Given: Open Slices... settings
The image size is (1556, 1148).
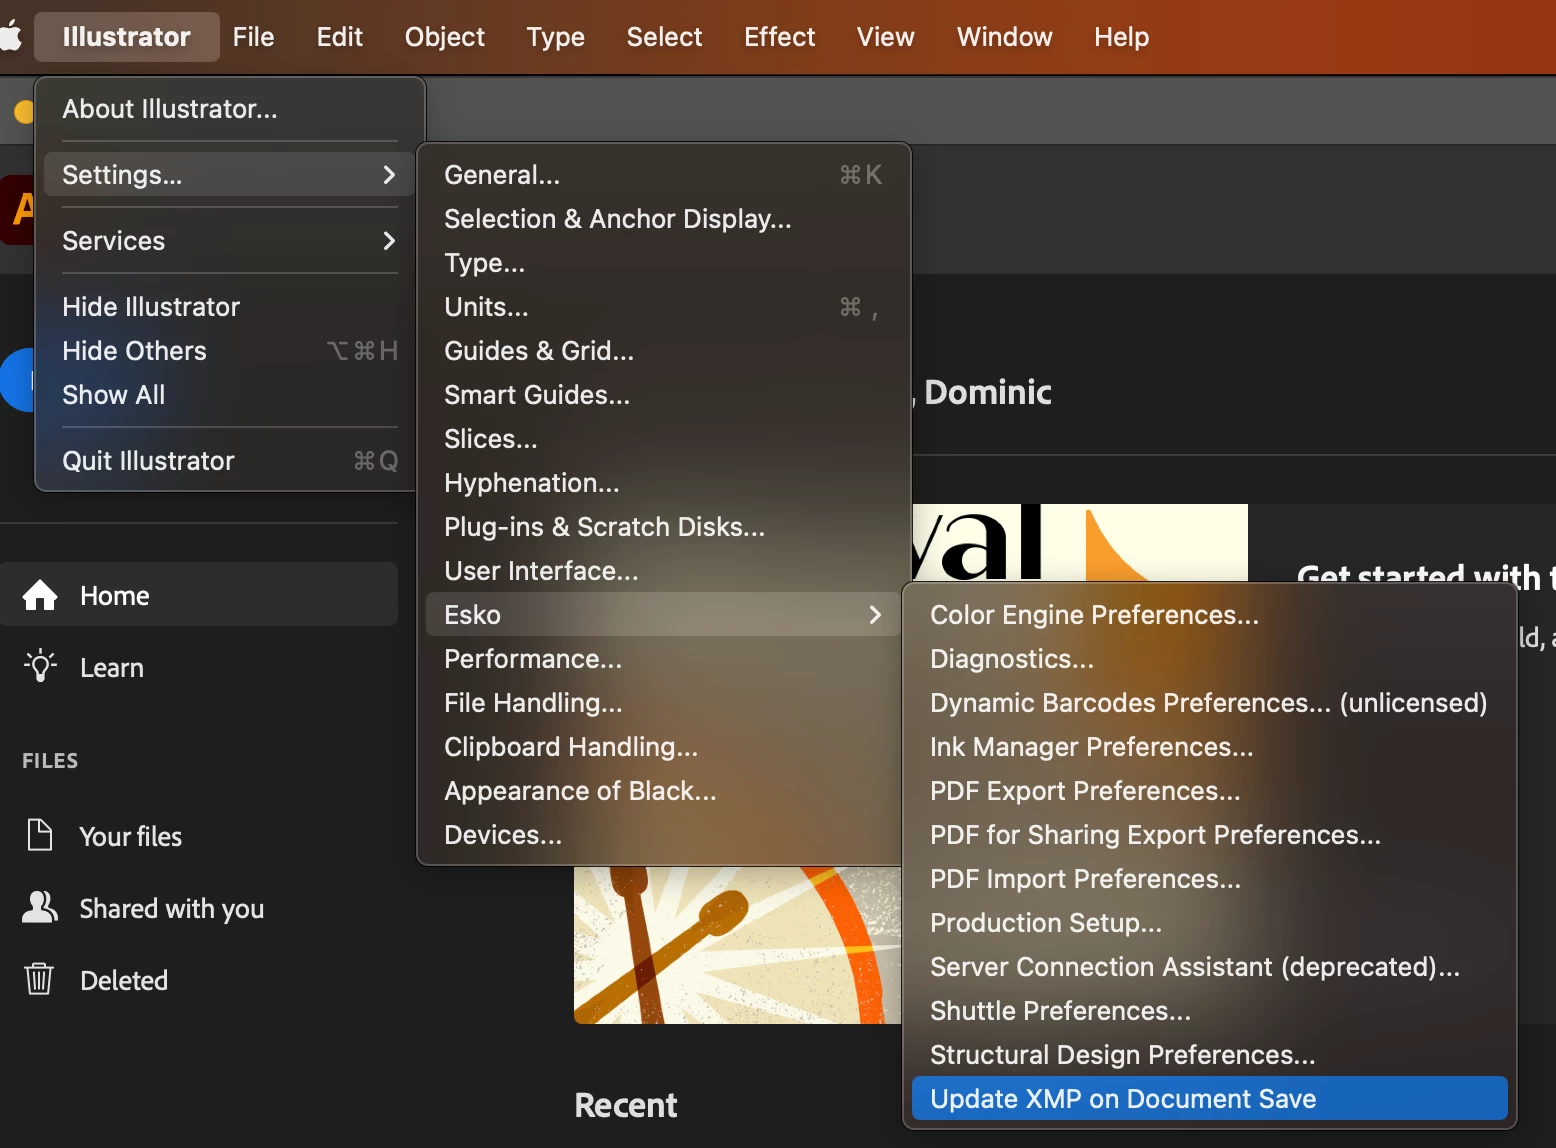Looking at the screenshot, I should point(664,439).
